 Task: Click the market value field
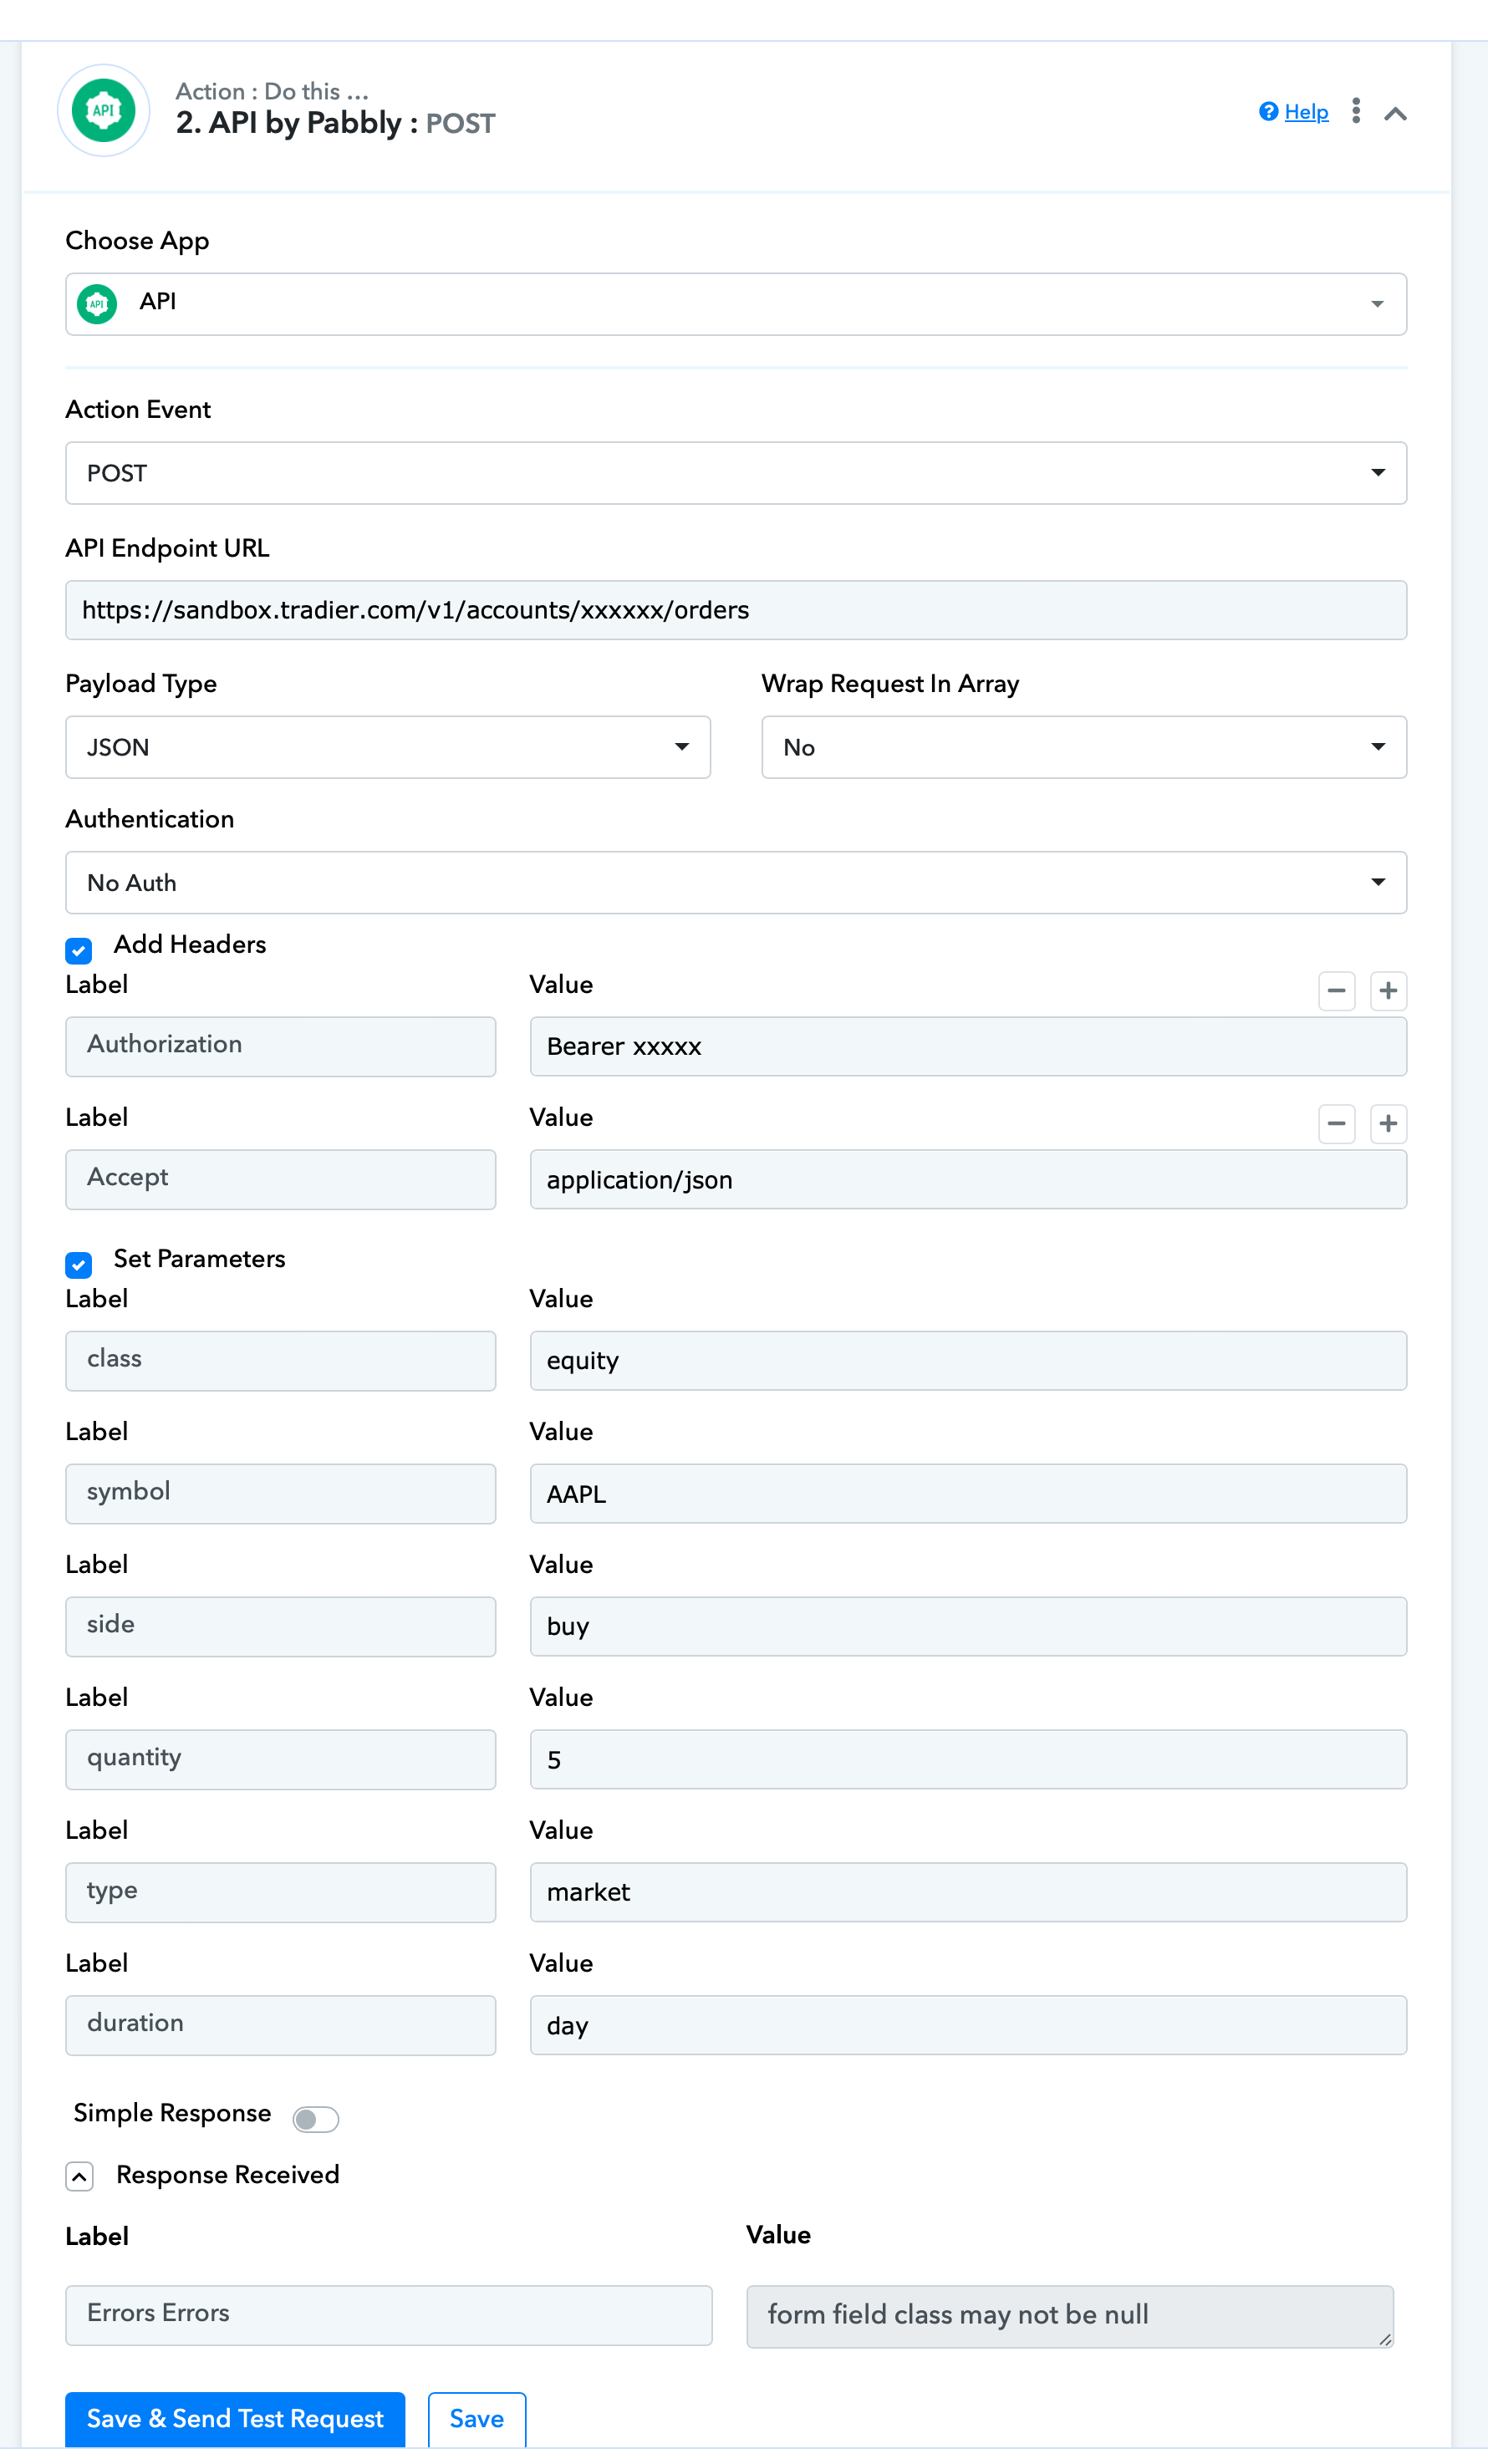968,1892
